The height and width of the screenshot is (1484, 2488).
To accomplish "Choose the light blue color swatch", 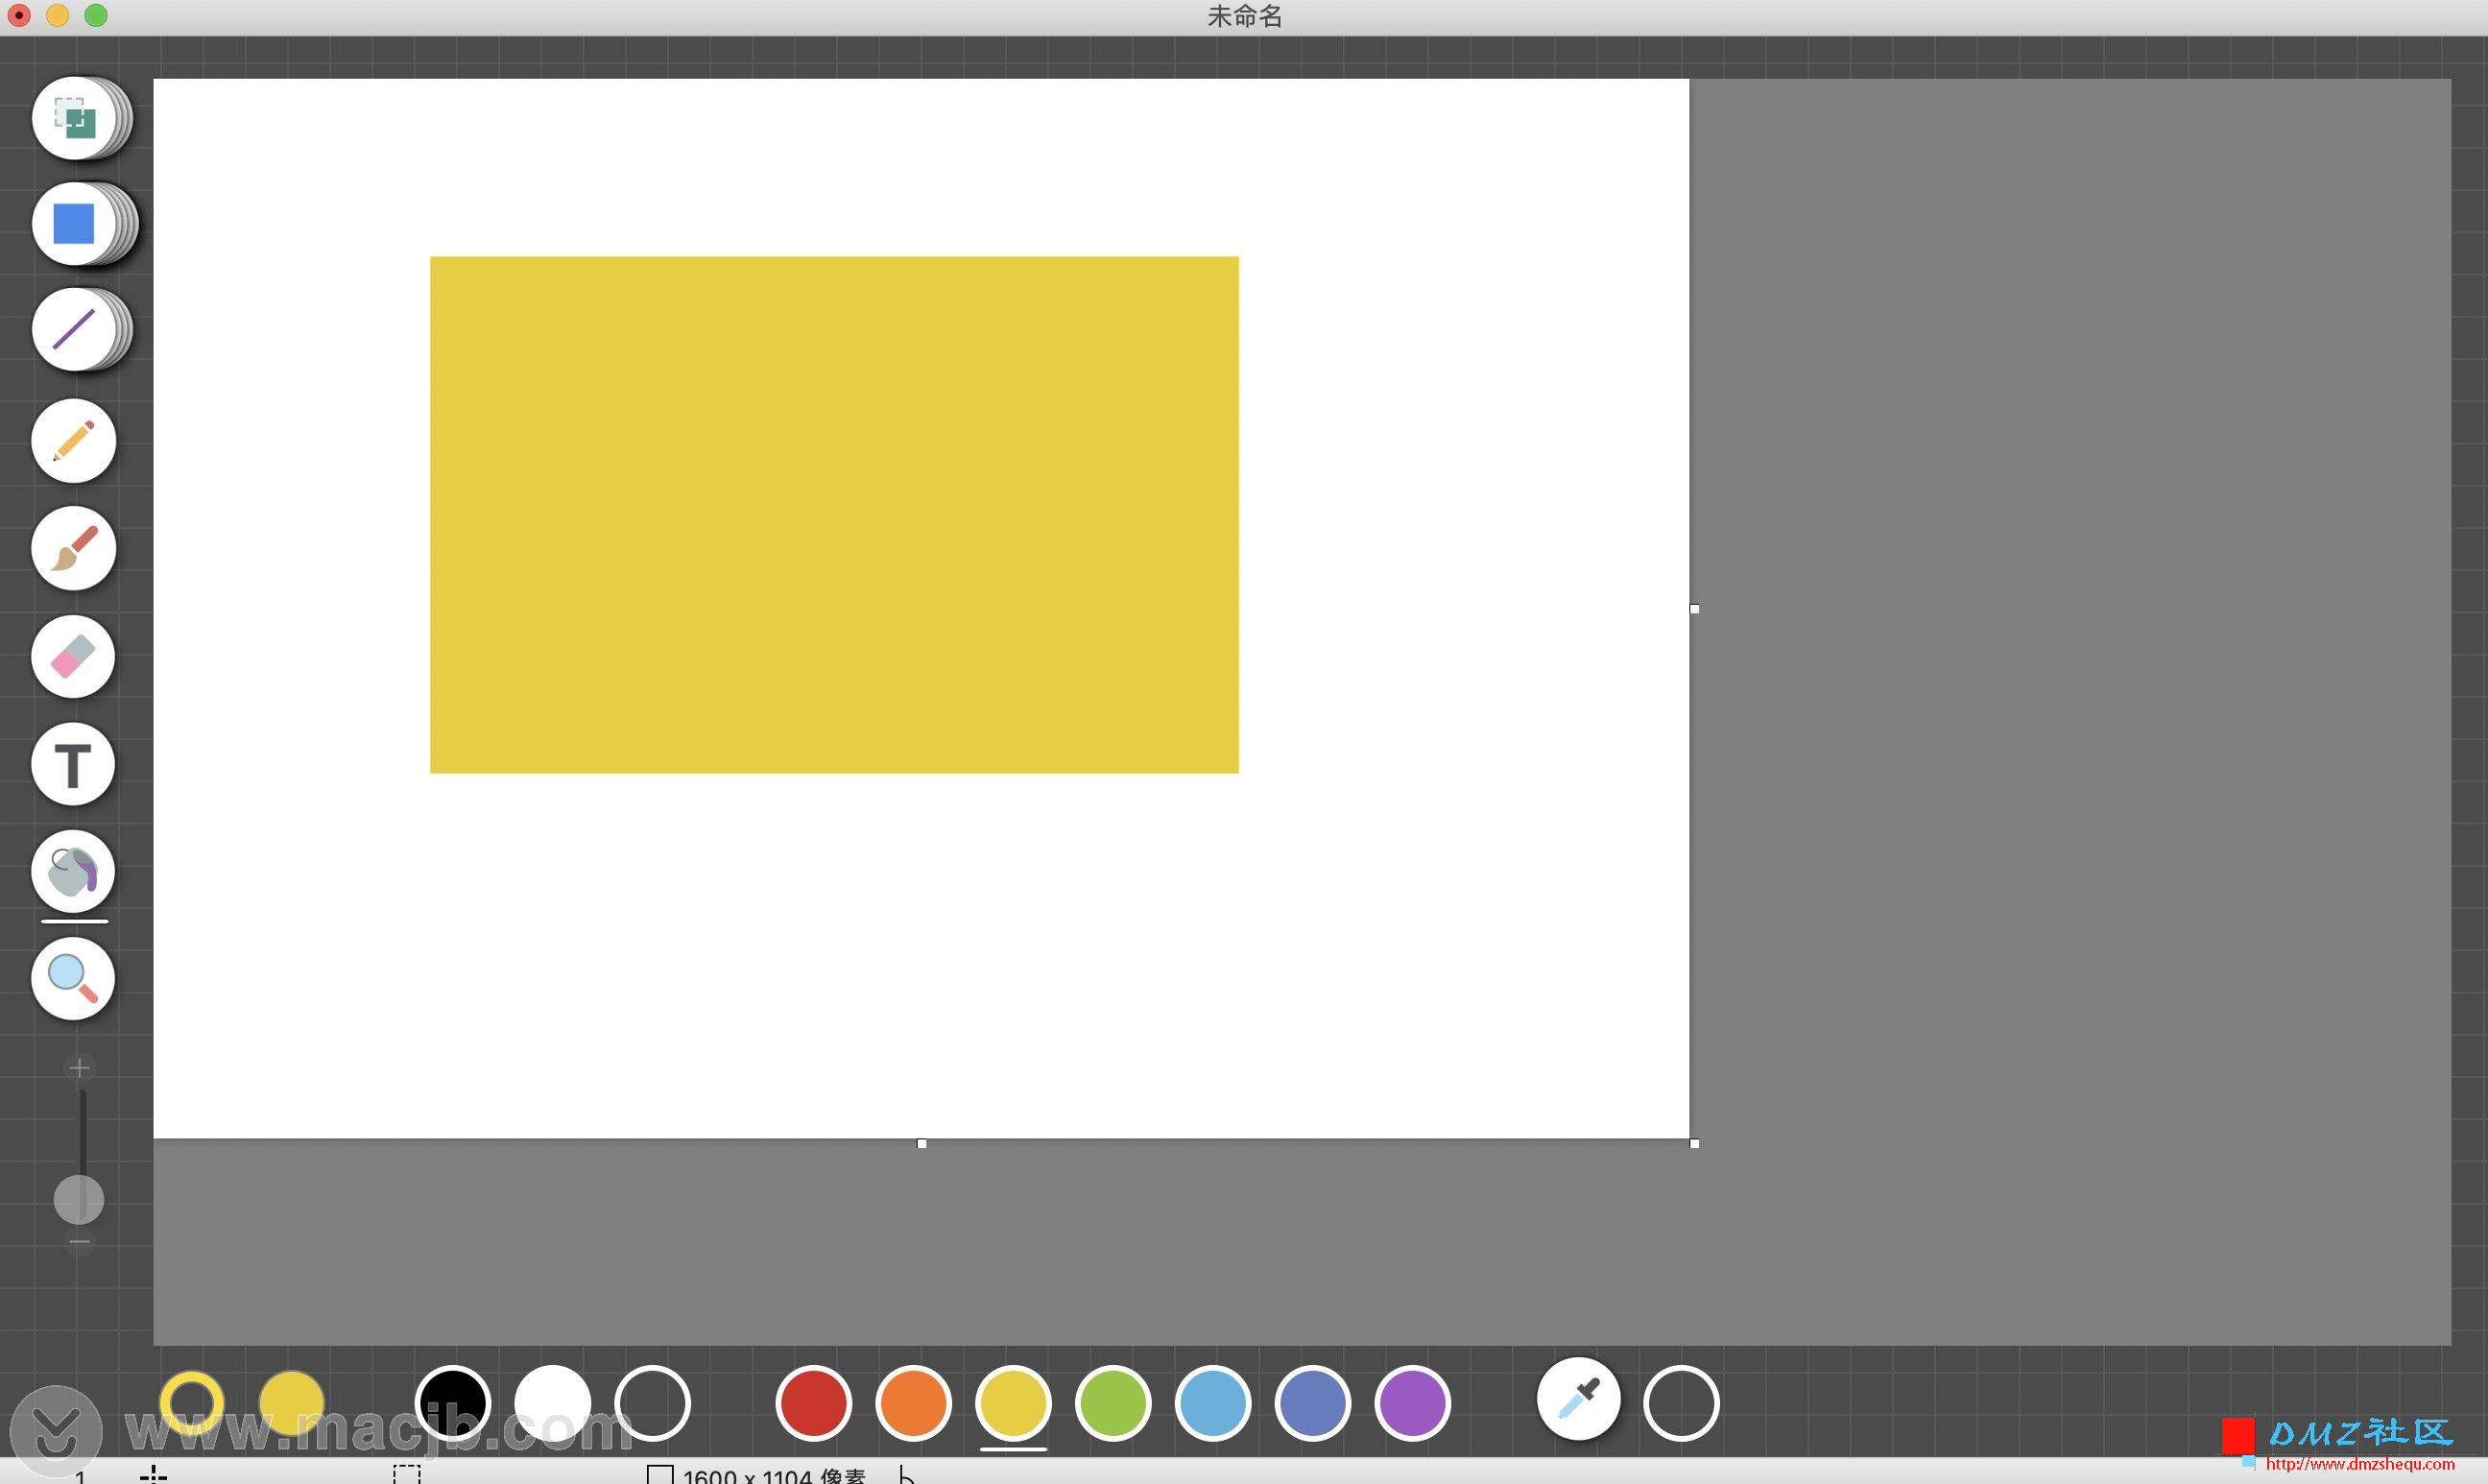I will (1213, 1403).
